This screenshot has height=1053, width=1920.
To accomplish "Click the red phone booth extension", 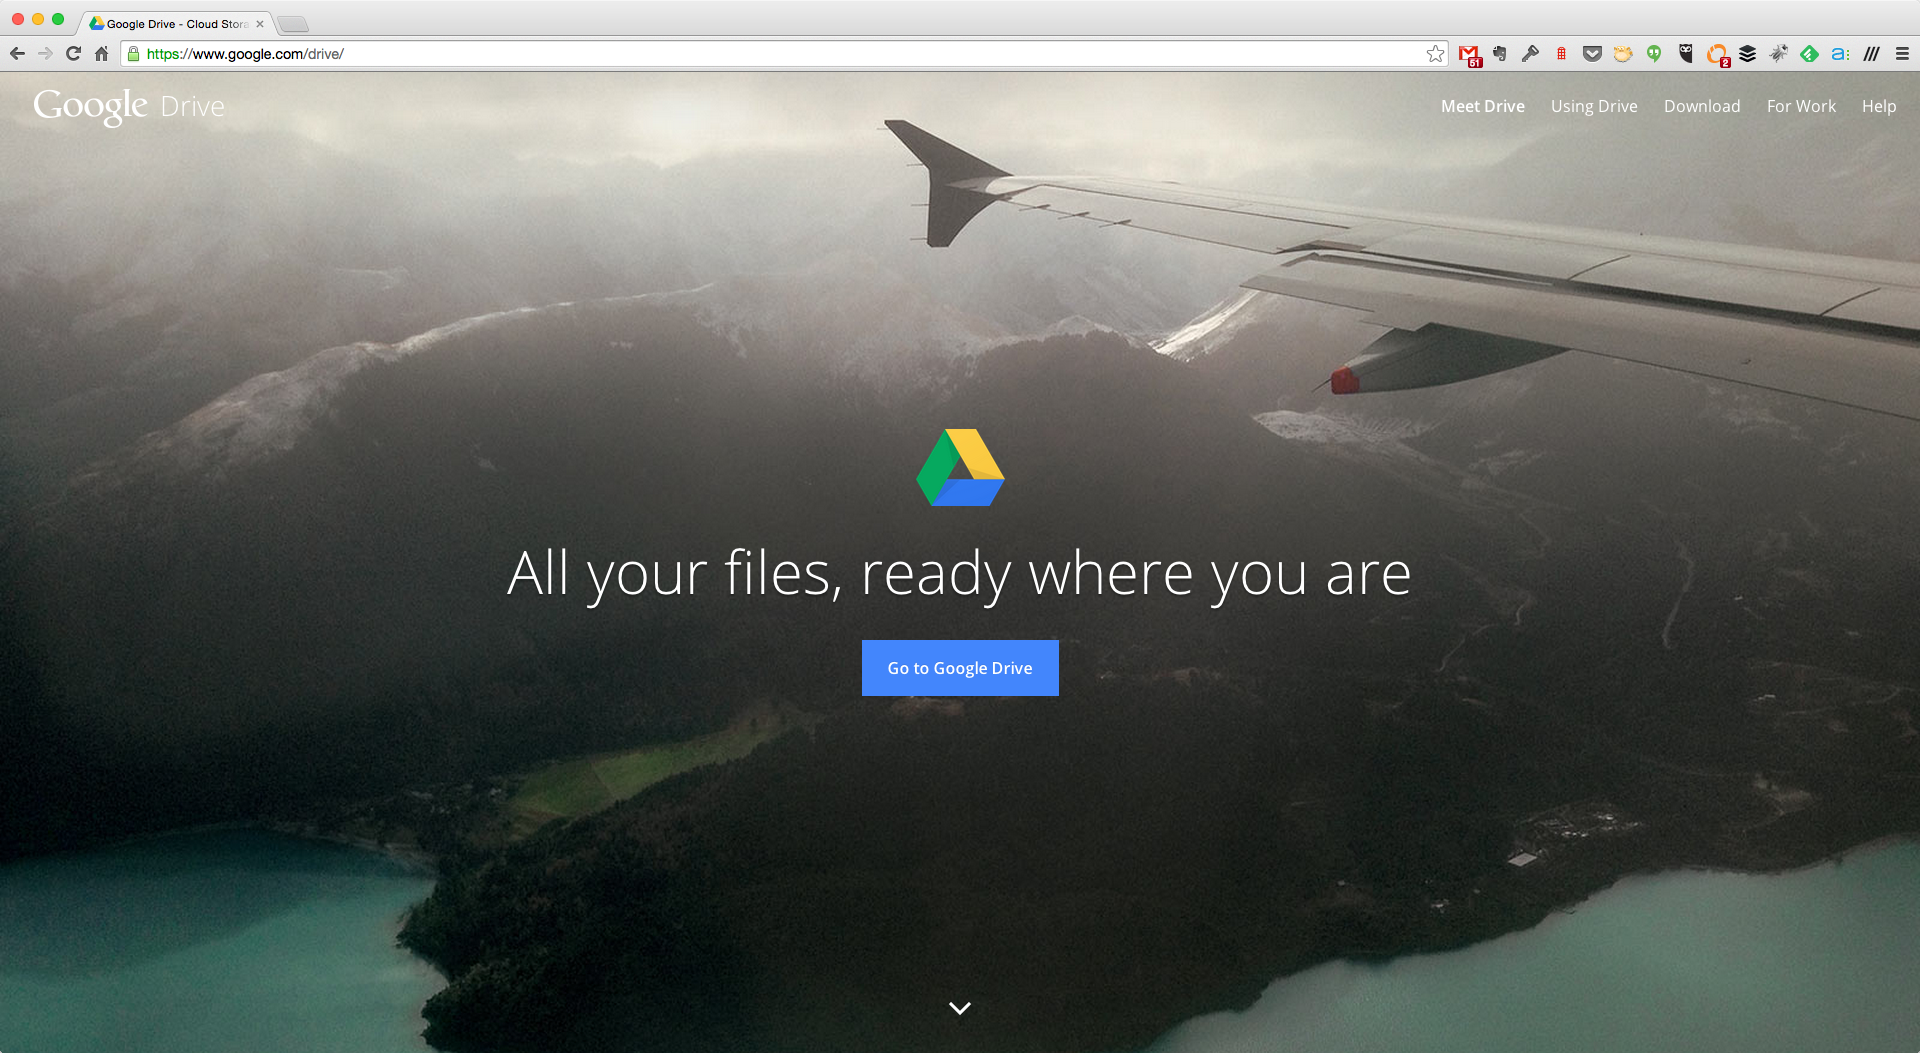I will [x=1561, y=54].
